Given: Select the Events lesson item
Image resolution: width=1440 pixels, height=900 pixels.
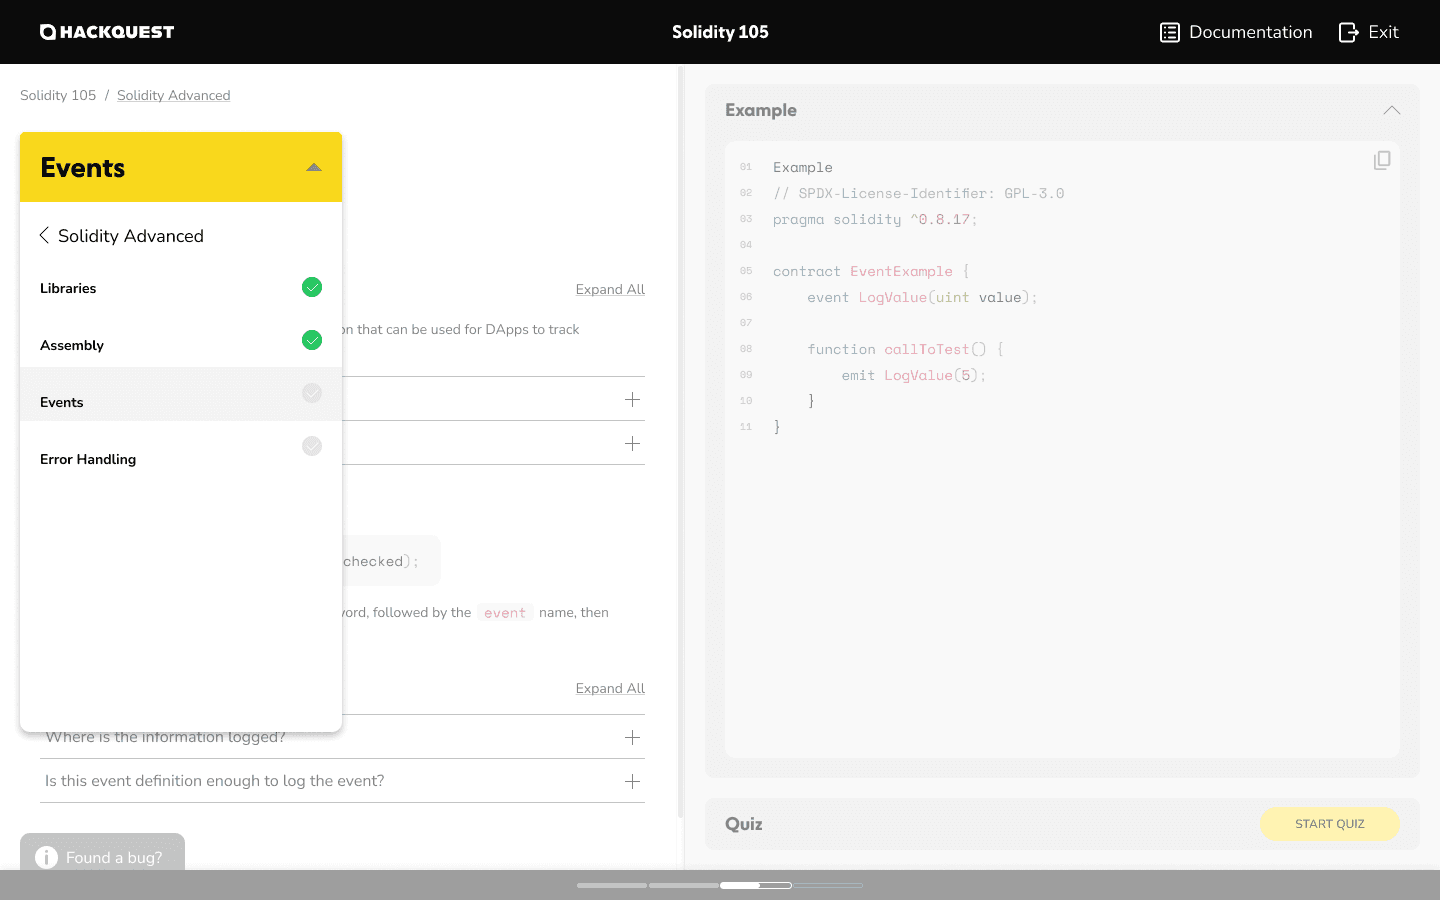Looking at the screenshot, I should pyautogui.click(x=181, y=394).
